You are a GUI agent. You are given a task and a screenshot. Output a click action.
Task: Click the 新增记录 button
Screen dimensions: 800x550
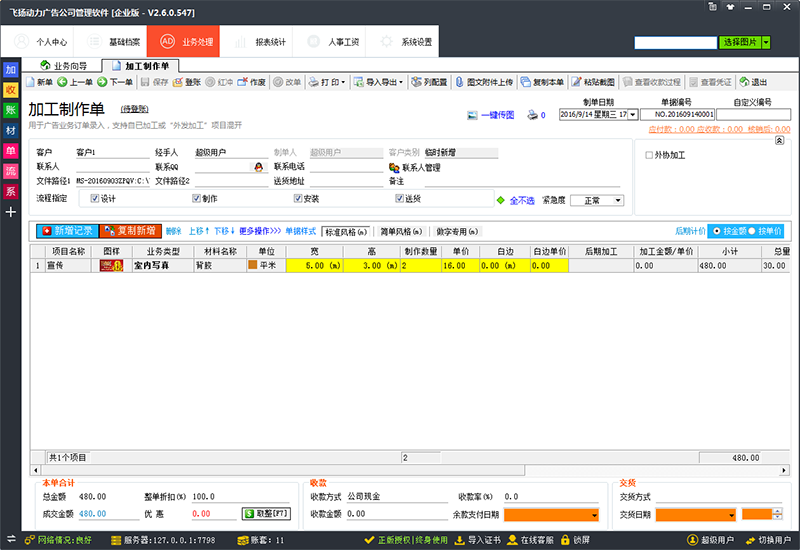tap(66, 231)
